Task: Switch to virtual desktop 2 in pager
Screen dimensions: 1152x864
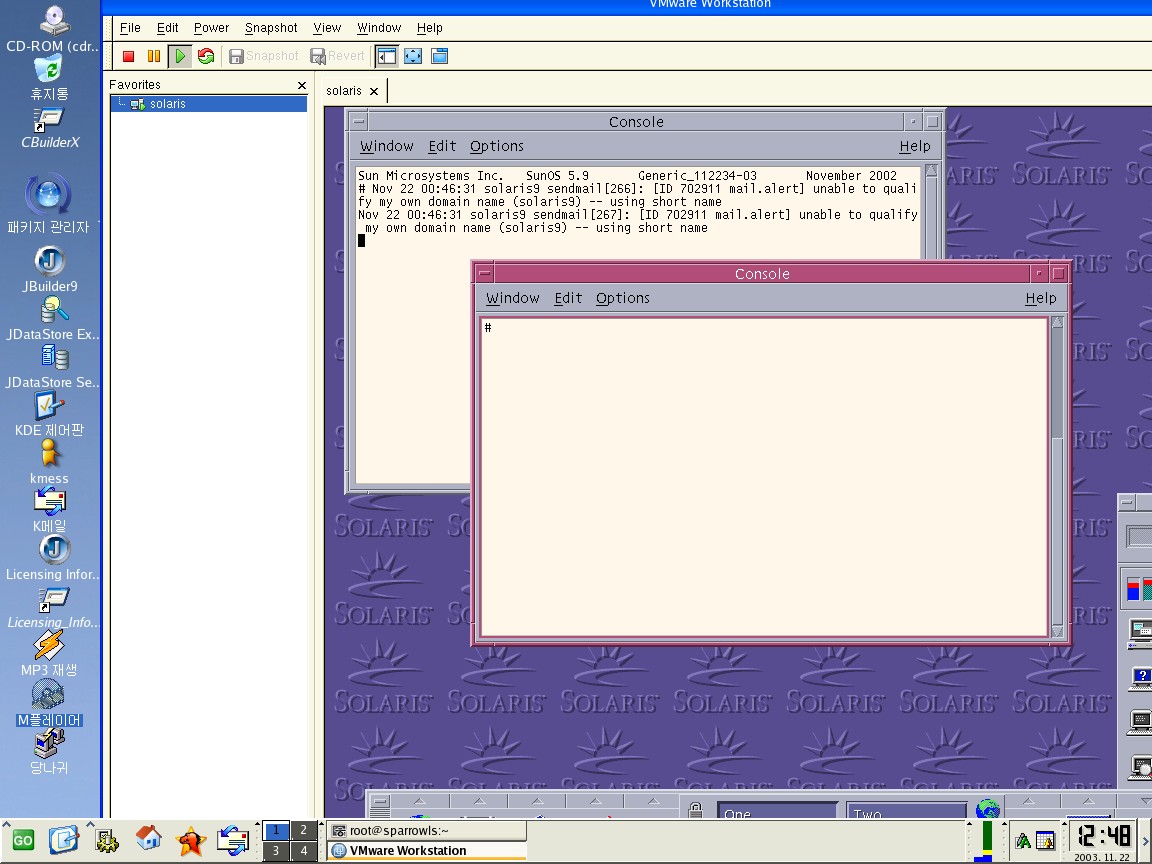Action: tap(304, 830)
